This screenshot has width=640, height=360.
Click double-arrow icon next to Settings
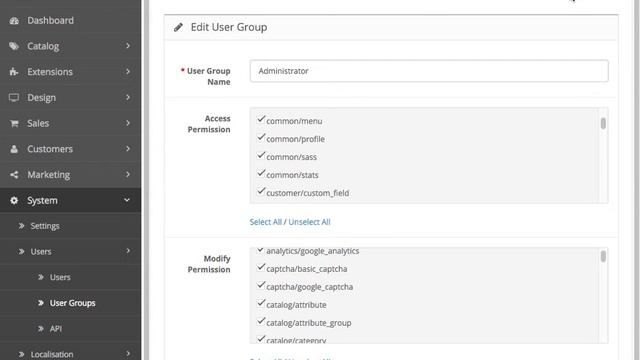click(22, 226)
